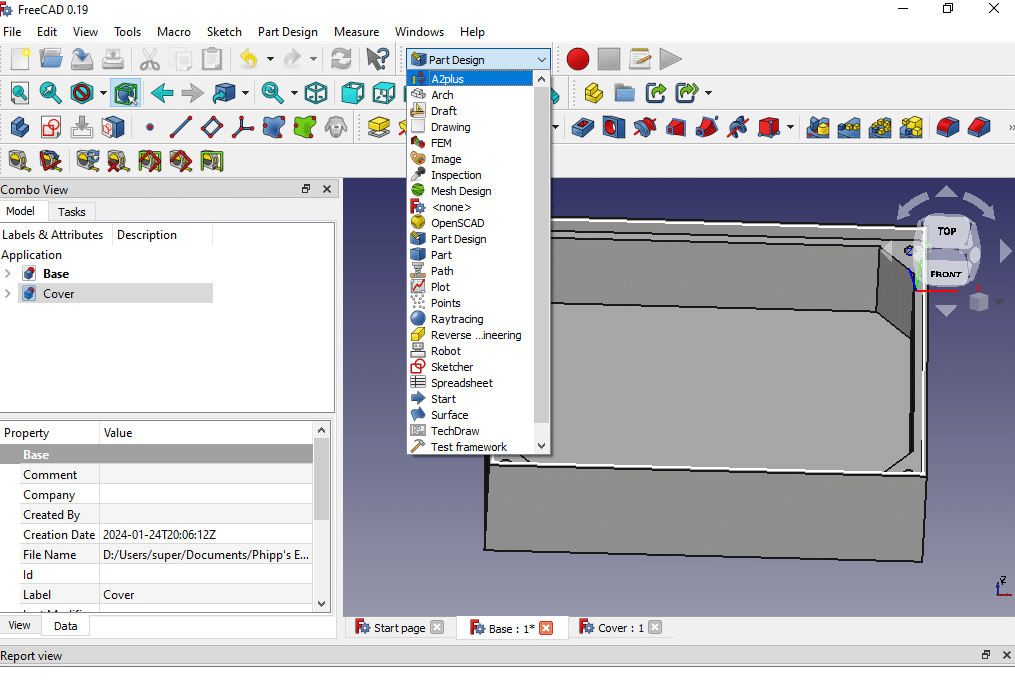Click the Hole tool icon
The height and width of the screenshot is (683, 1015).
tap(614, 127)
